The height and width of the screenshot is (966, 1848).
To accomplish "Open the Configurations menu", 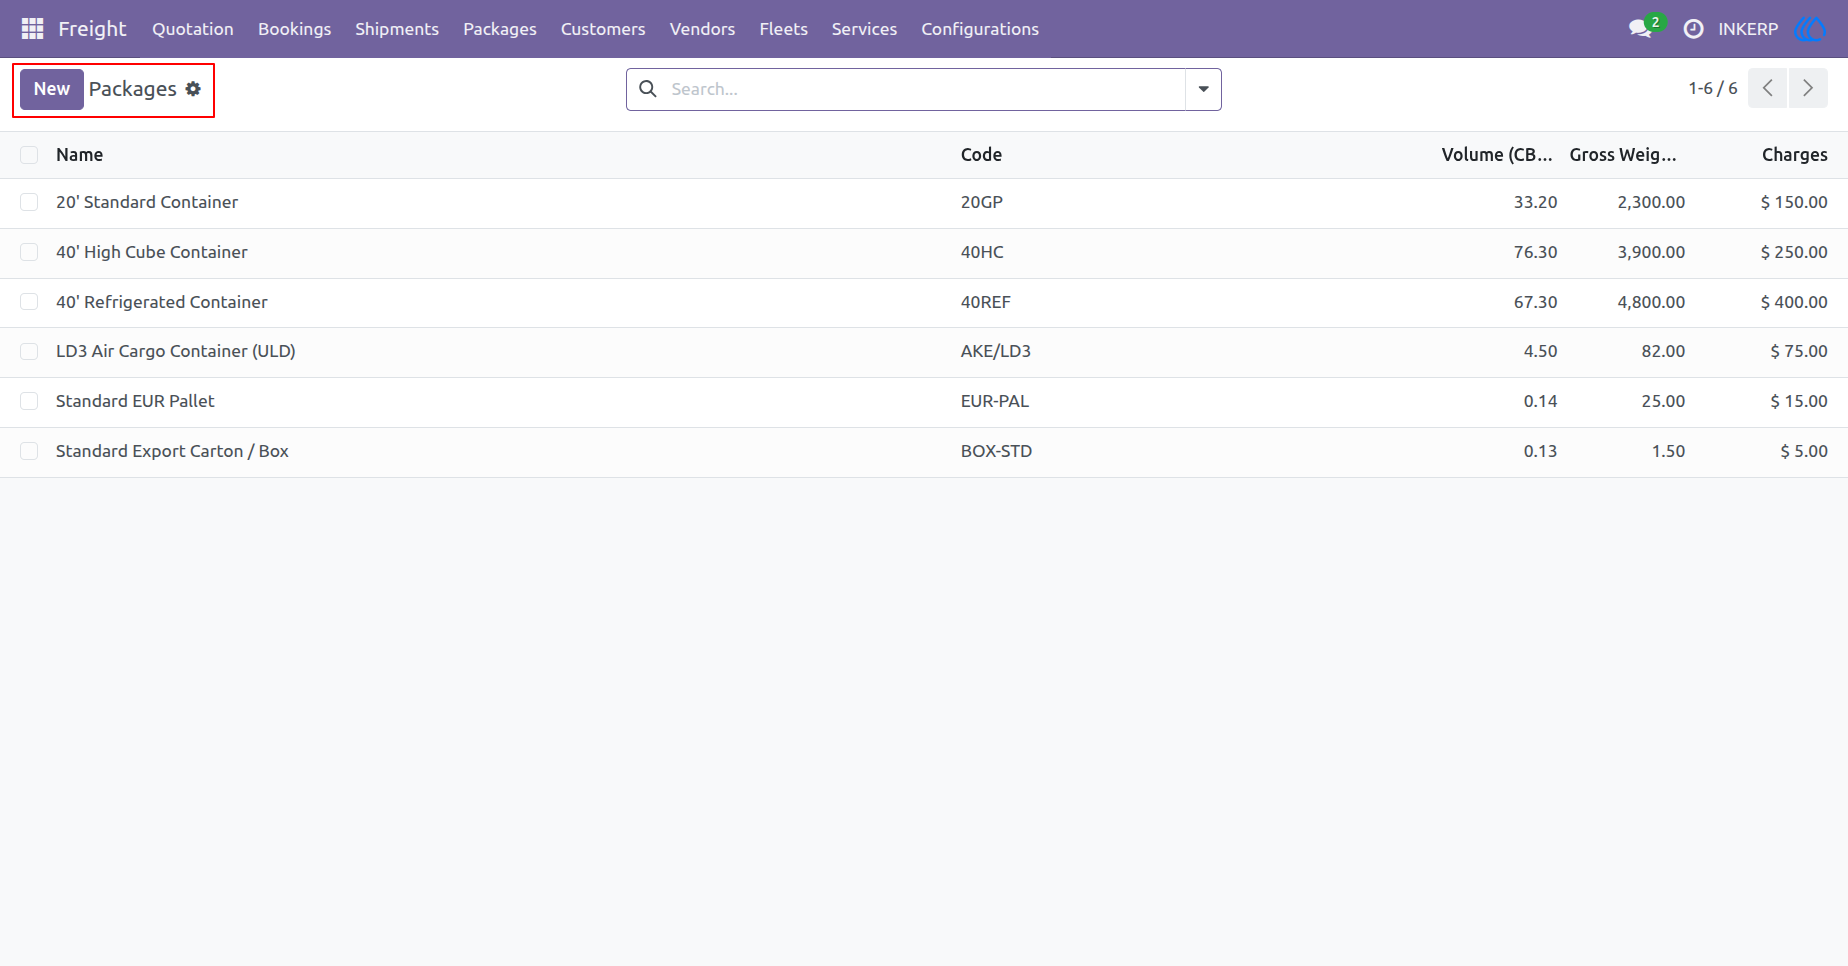I will 980,29.
